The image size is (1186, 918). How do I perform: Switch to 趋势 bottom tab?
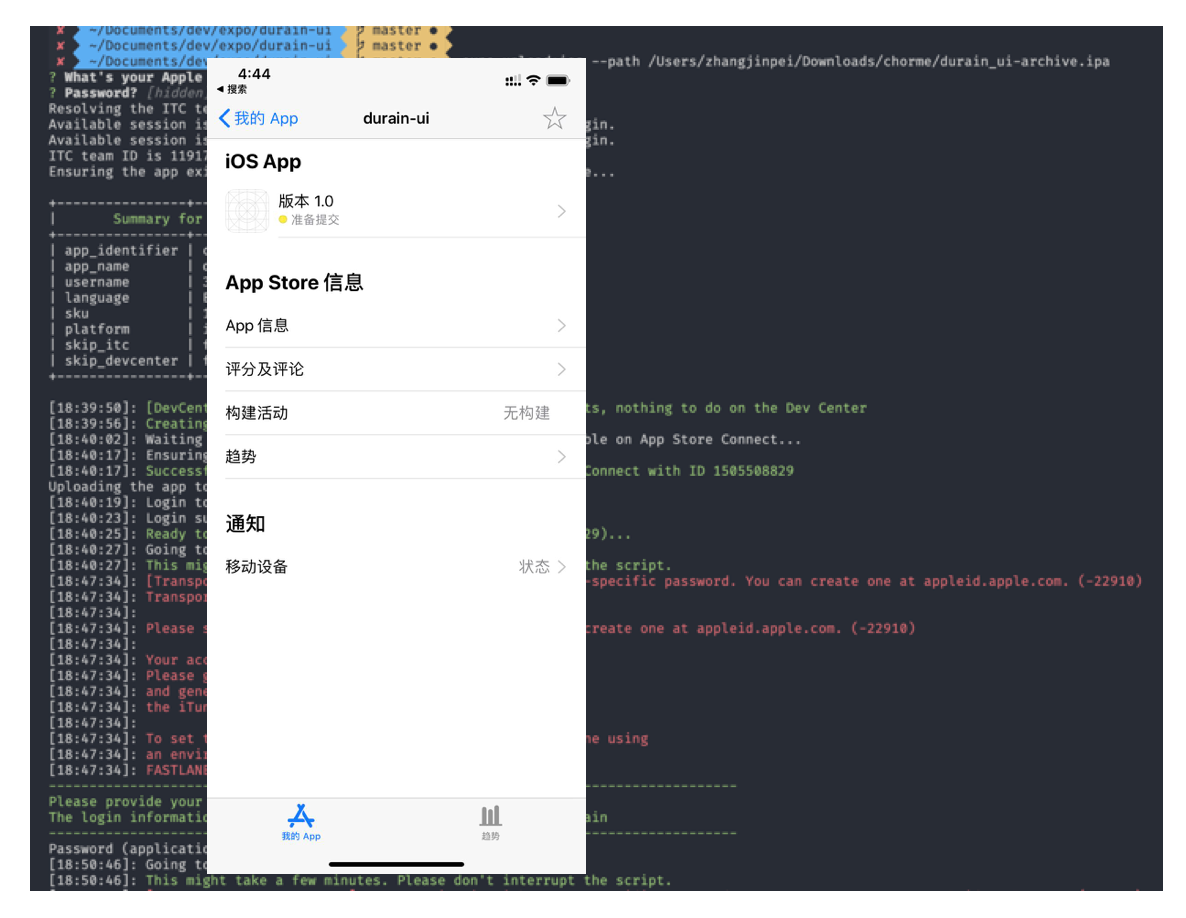491,823
